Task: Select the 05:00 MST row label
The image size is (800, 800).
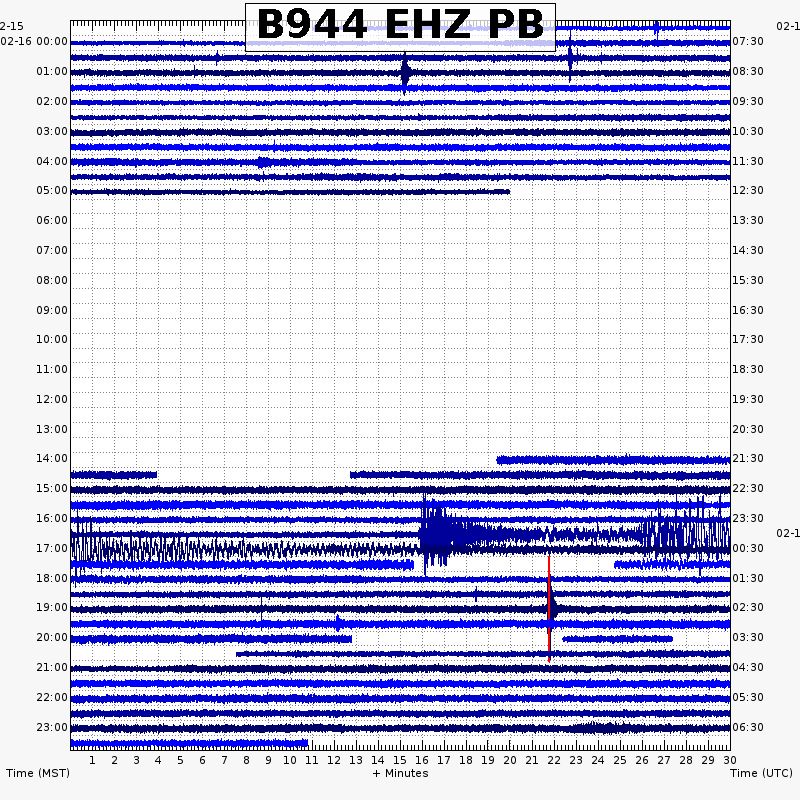Action: coord(52,190)
